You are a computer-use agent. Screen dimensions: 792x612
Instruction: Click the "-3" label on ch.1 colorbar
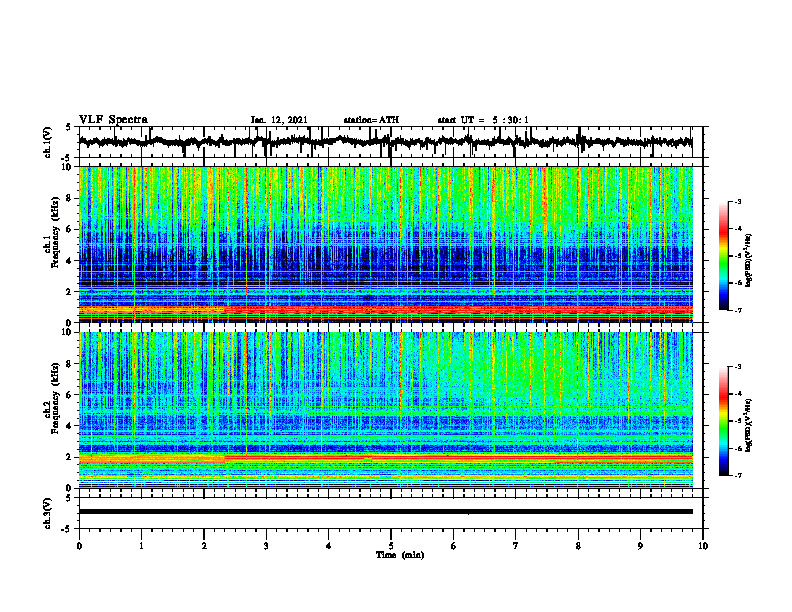(x=738, y=201)
